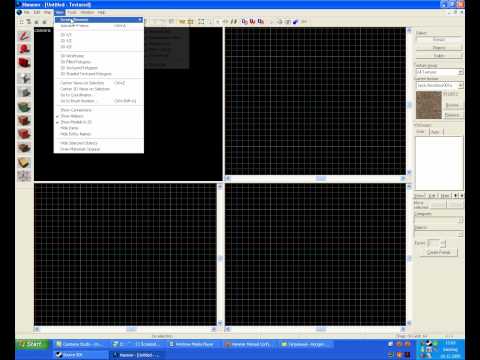Select the Camera tool in left toolbar
Viewport: 480px width, 360px height.
pos(24,63)
